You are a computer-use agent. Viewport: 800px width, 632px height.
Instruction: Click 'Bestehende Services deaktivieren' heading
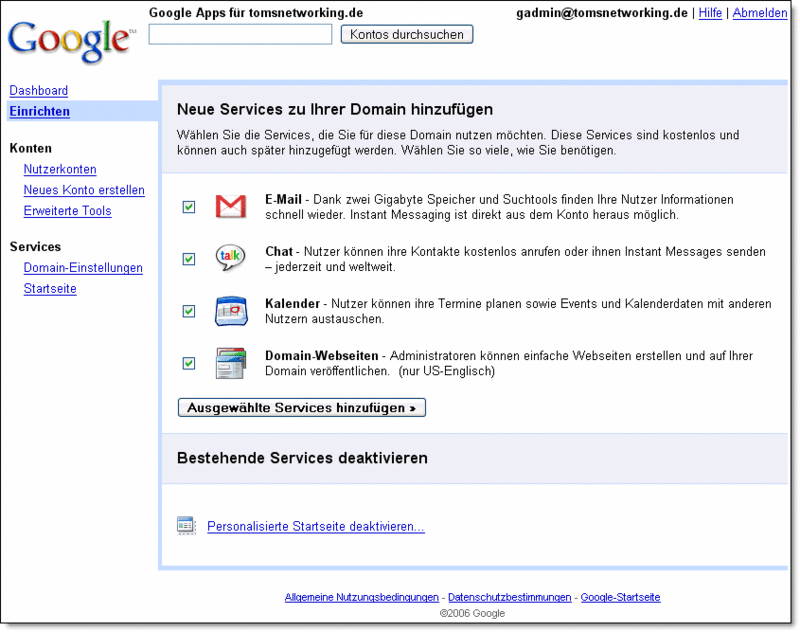coord(302,458)
